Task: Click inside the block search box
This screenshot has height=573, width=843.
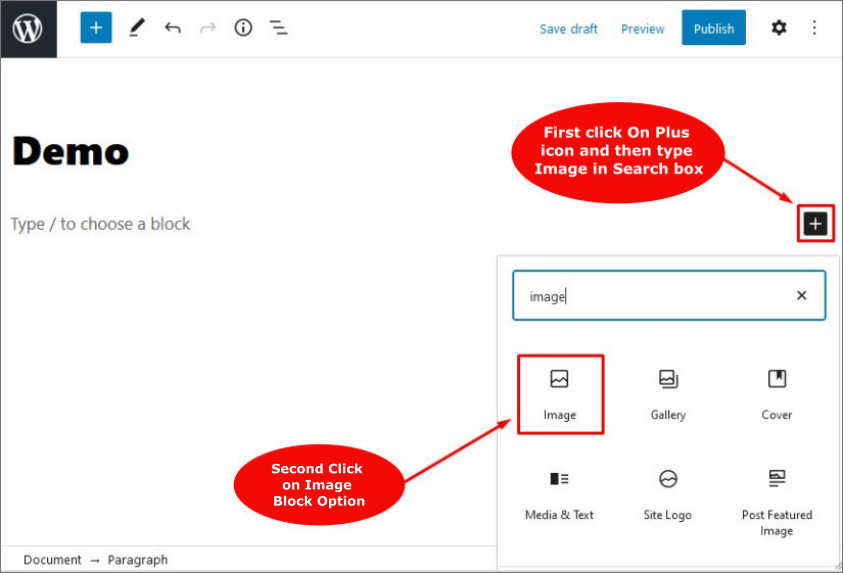Action: point(650,296)
